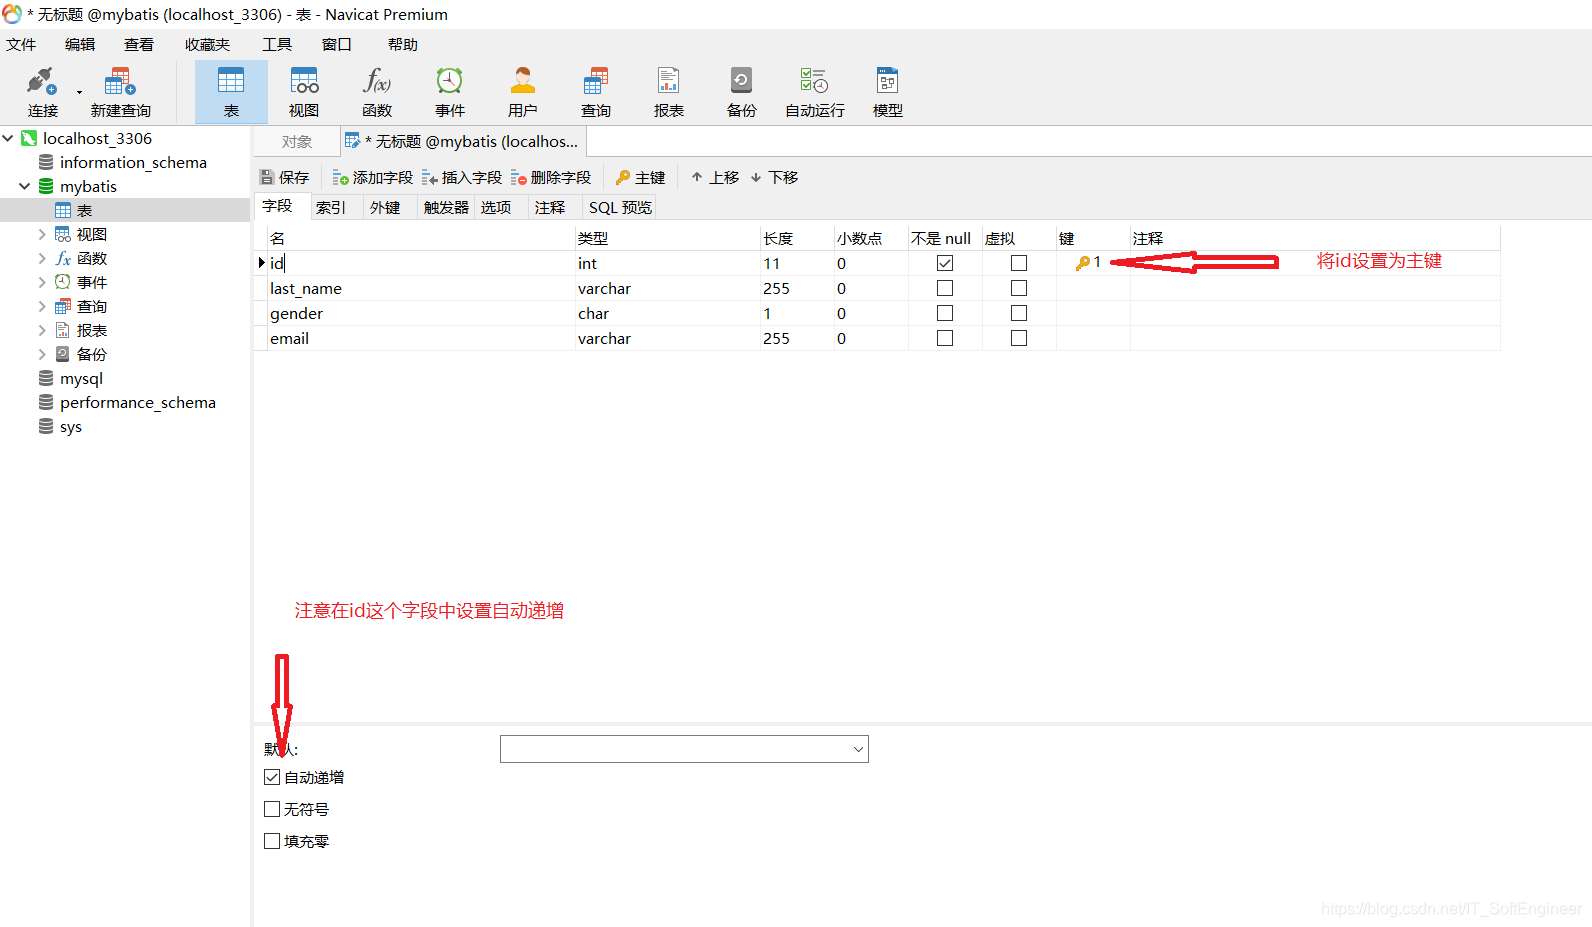Open the 收藏夹 menu

point(207,44)
